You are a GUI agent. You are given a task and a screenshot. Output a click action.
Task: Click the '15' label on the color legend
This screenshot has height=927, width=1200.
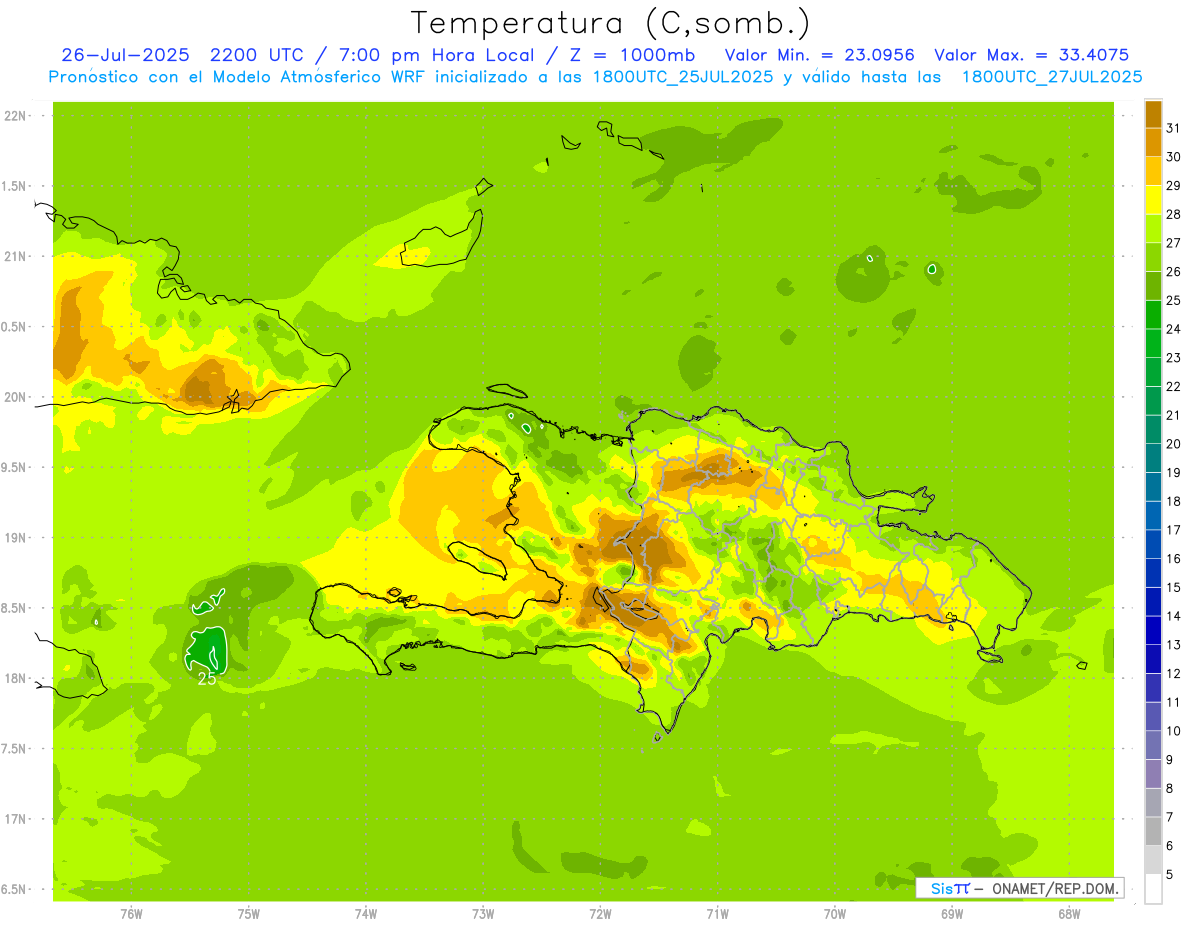click(1173, 588)
